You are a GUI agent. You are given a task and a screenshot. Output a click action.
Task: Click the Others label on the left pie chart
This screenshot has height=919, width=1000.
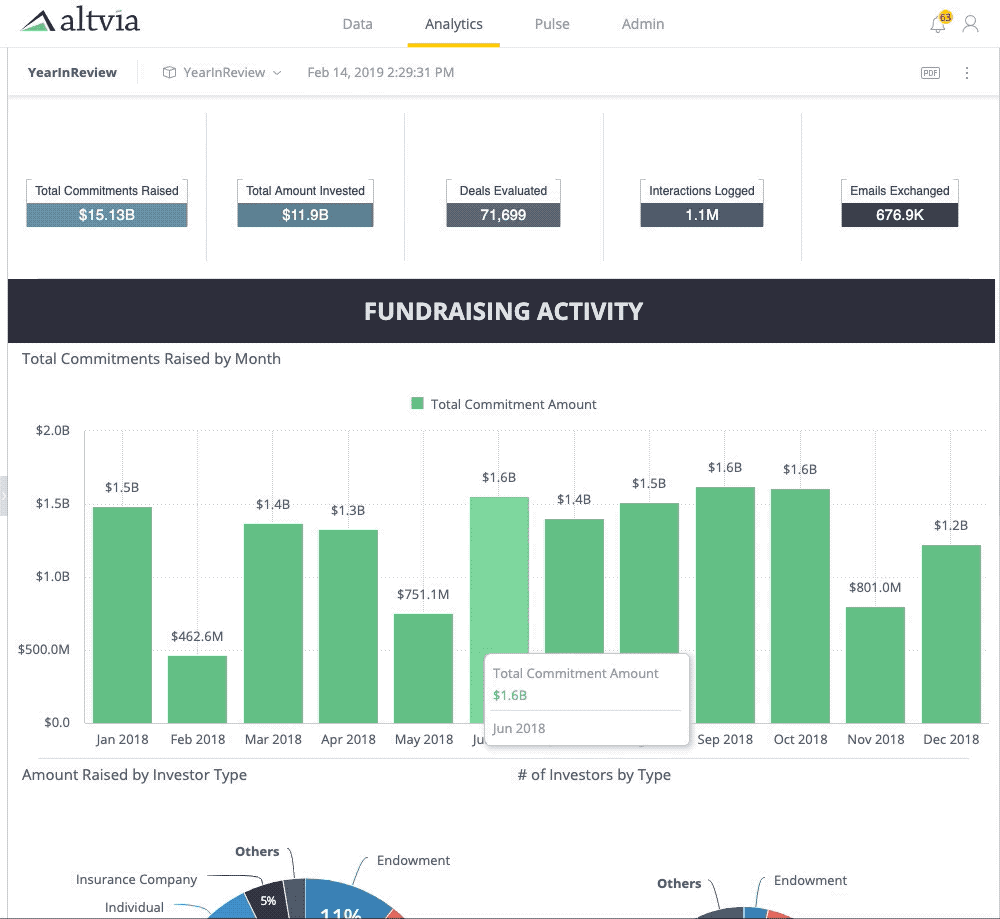[257, 851]
